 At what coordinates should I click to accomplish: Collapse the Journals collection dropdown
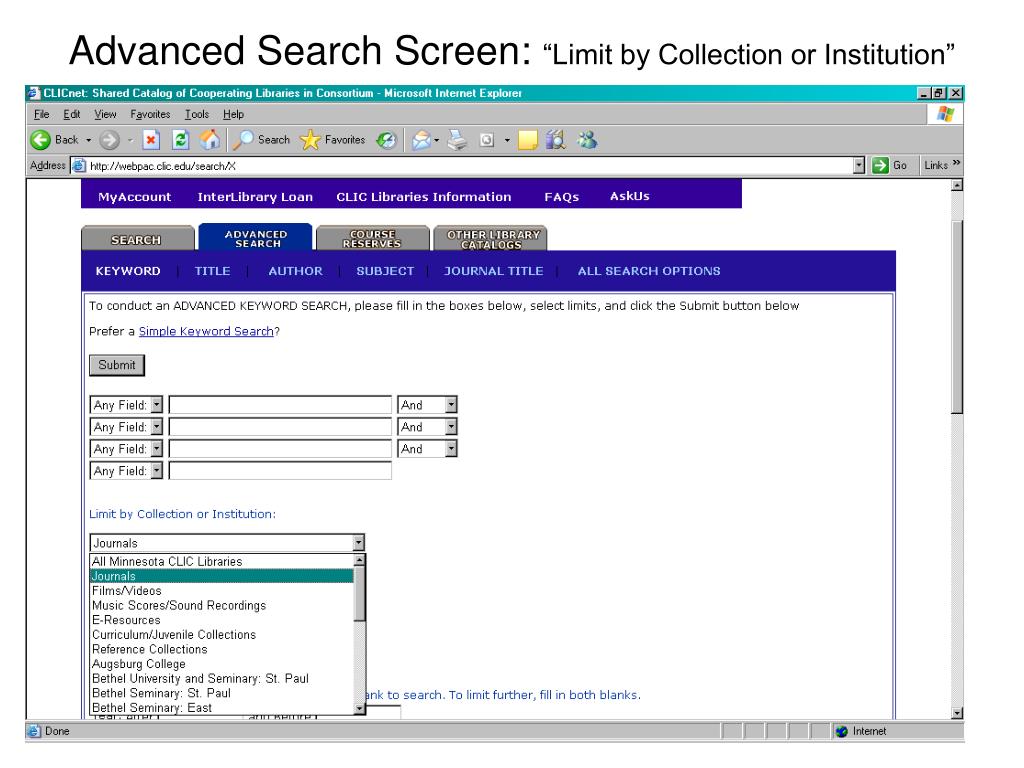pos(358,543)
